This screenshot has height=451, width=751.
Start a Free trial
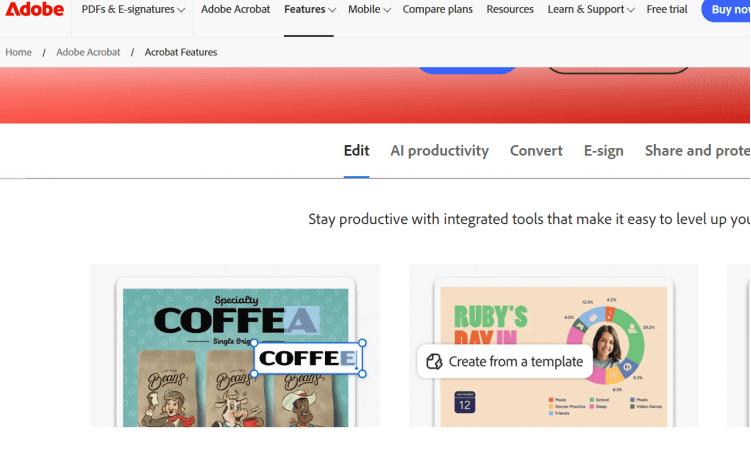coord(667,9)
